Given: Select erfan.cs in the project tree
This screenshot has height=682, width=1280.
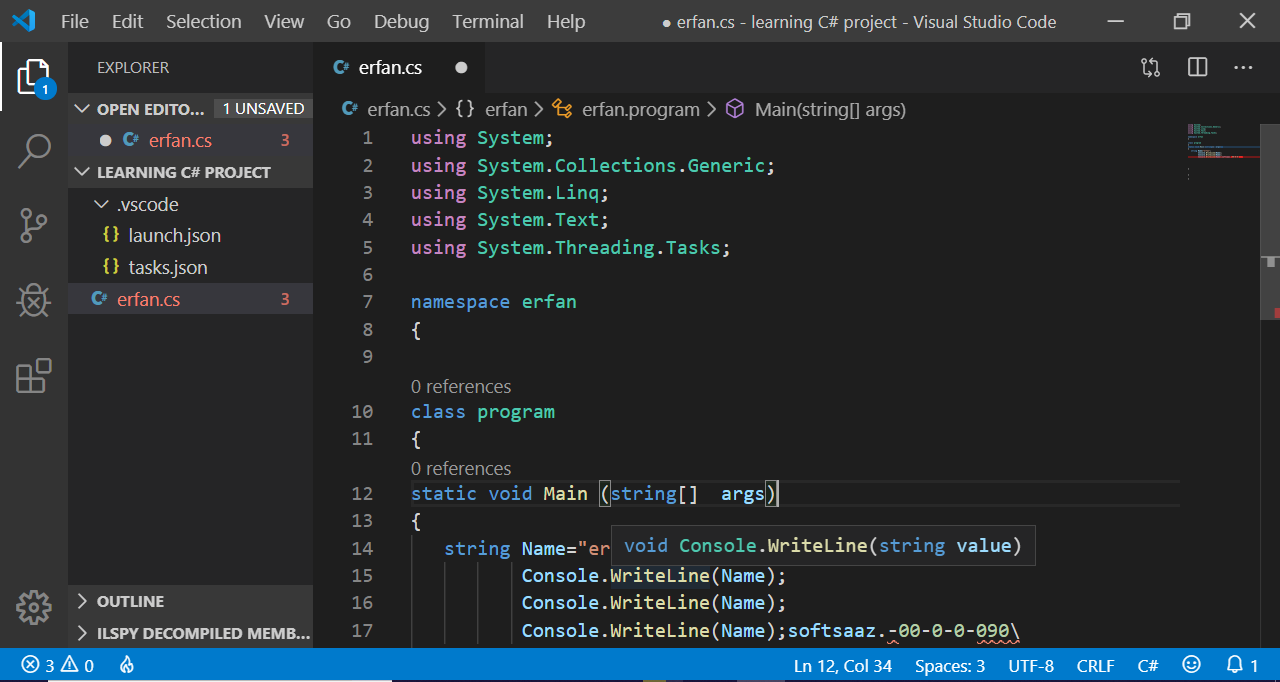Looking at the screenshot, I should pos(190,299).
